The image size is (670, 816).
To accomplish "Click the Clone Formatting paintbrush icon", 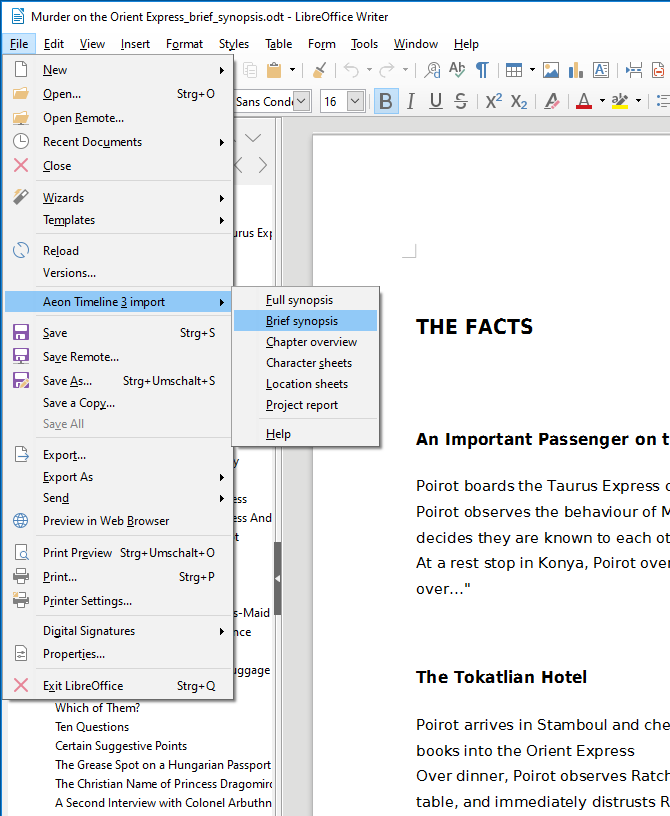I will [x=319, y=70].
